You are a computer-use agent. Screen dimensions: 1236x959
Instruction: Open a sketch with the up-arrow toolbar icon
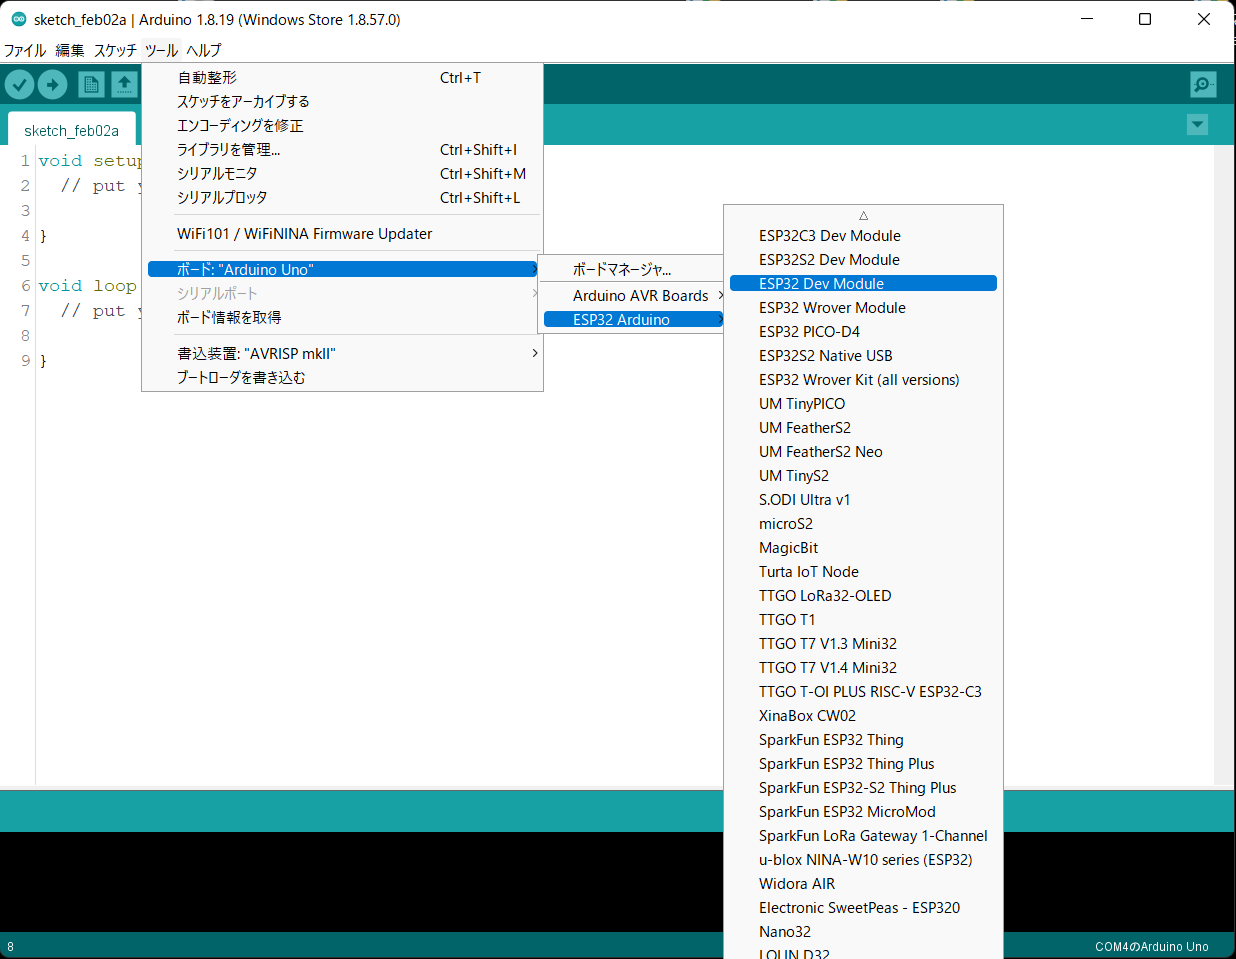[x=124, y=84]
